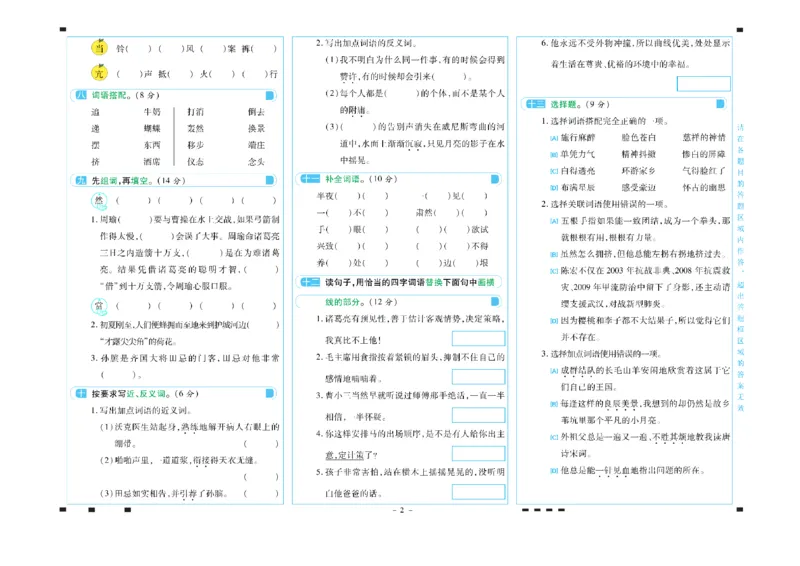Click answer box after 意,定计策了
The width and height of the screenshot is (800, 566).
point(479,453)
